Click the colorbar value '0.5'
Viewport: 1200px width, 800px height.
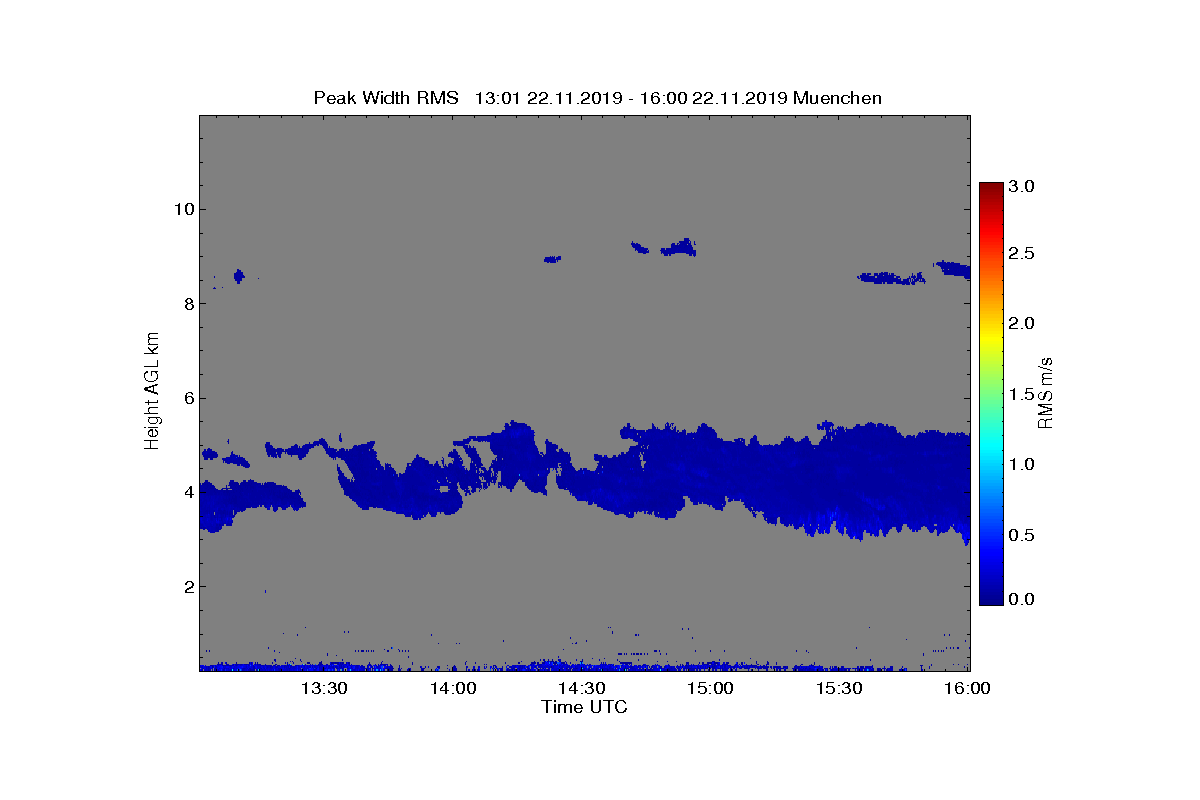(x=1020, y=535)
